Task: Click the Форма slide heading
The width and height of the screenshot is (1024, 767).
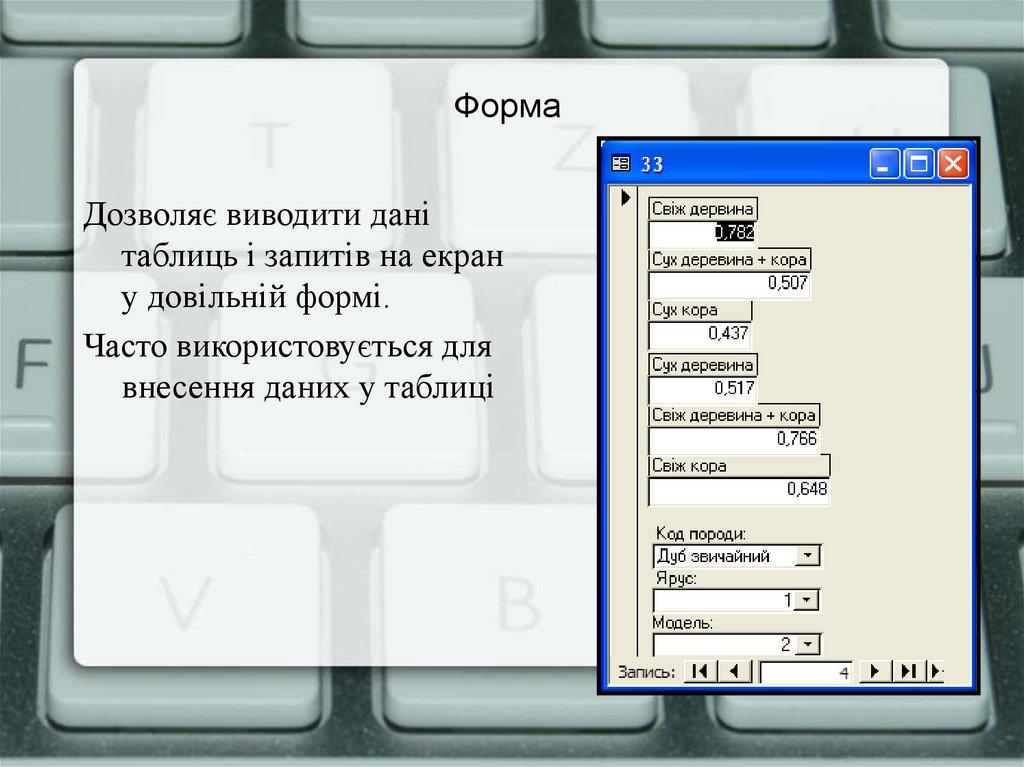Action: [511, 104]
